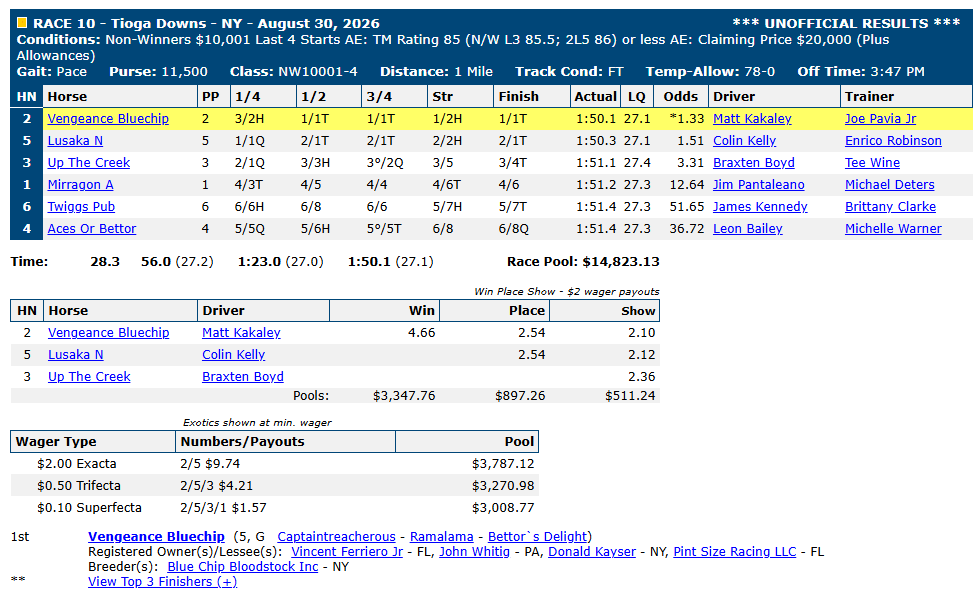Open sire Captaintreacherous link
This screenshot has height=594, width=975.
pos(336,537)
